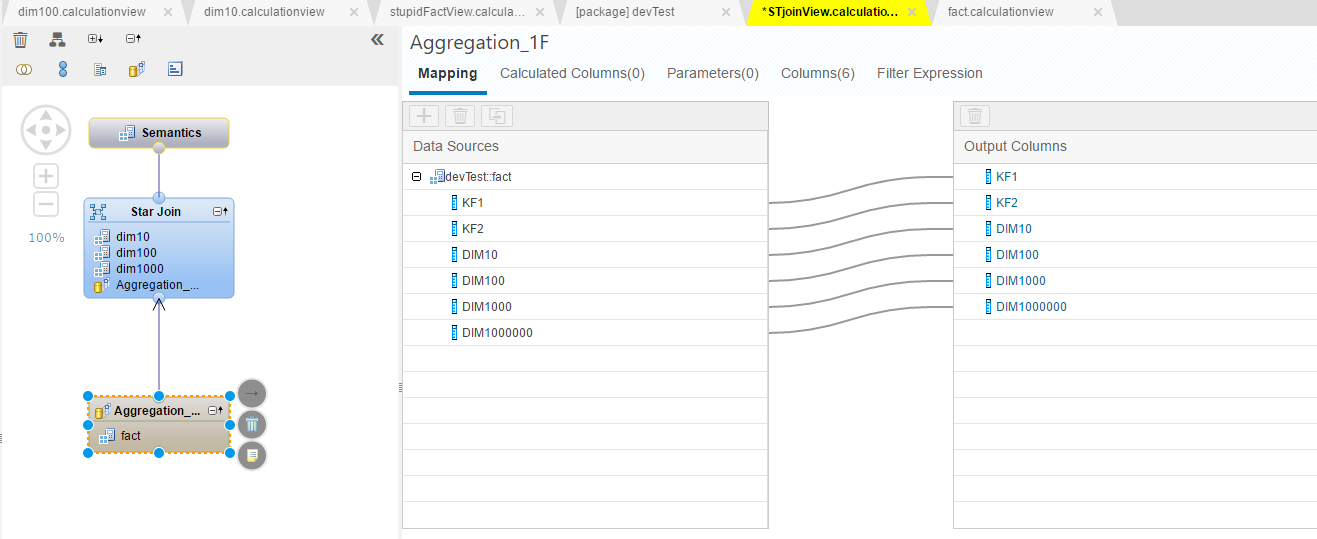Click the auto layout hierarchy icon
The width and height of the screenshot is (1317, 539).
pyautogui.click(x=57, y=40)
